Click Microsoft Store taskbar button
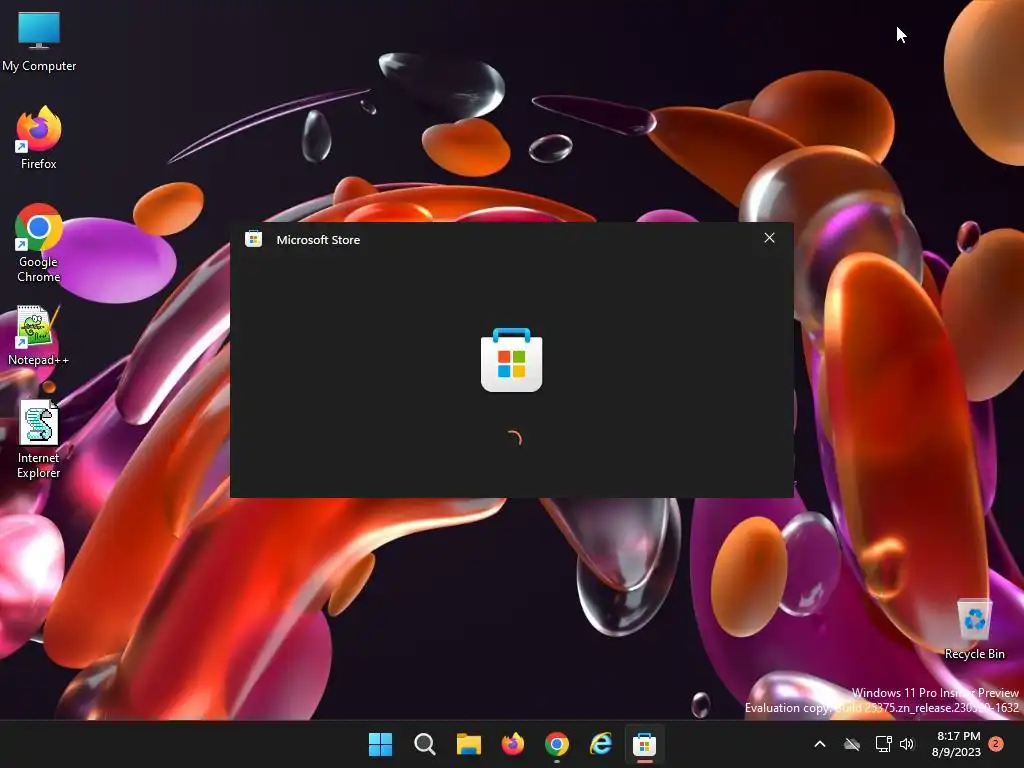Image resolution: width=1024 pixels, height=768 pixels. pyautogui.click(x=645, y=744)
